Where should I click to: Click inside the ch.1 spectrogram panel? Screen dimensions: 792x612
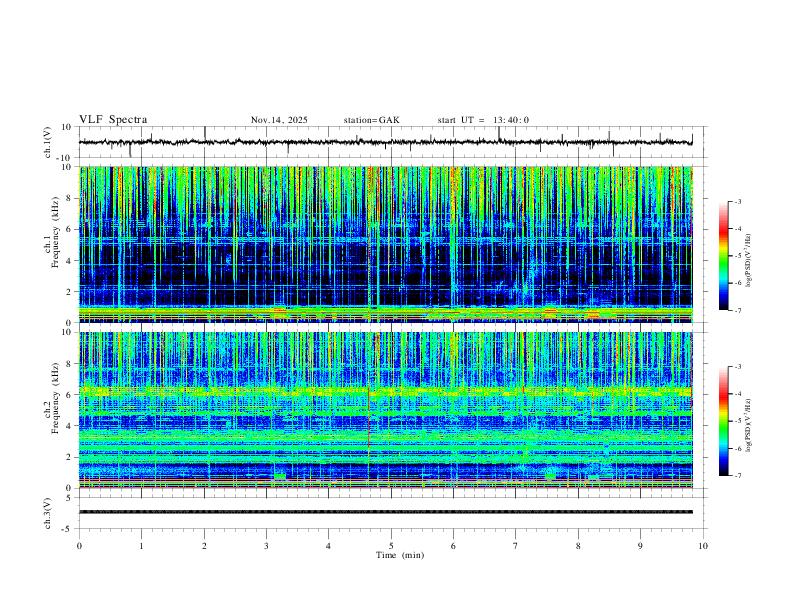[x=386, y=244]
